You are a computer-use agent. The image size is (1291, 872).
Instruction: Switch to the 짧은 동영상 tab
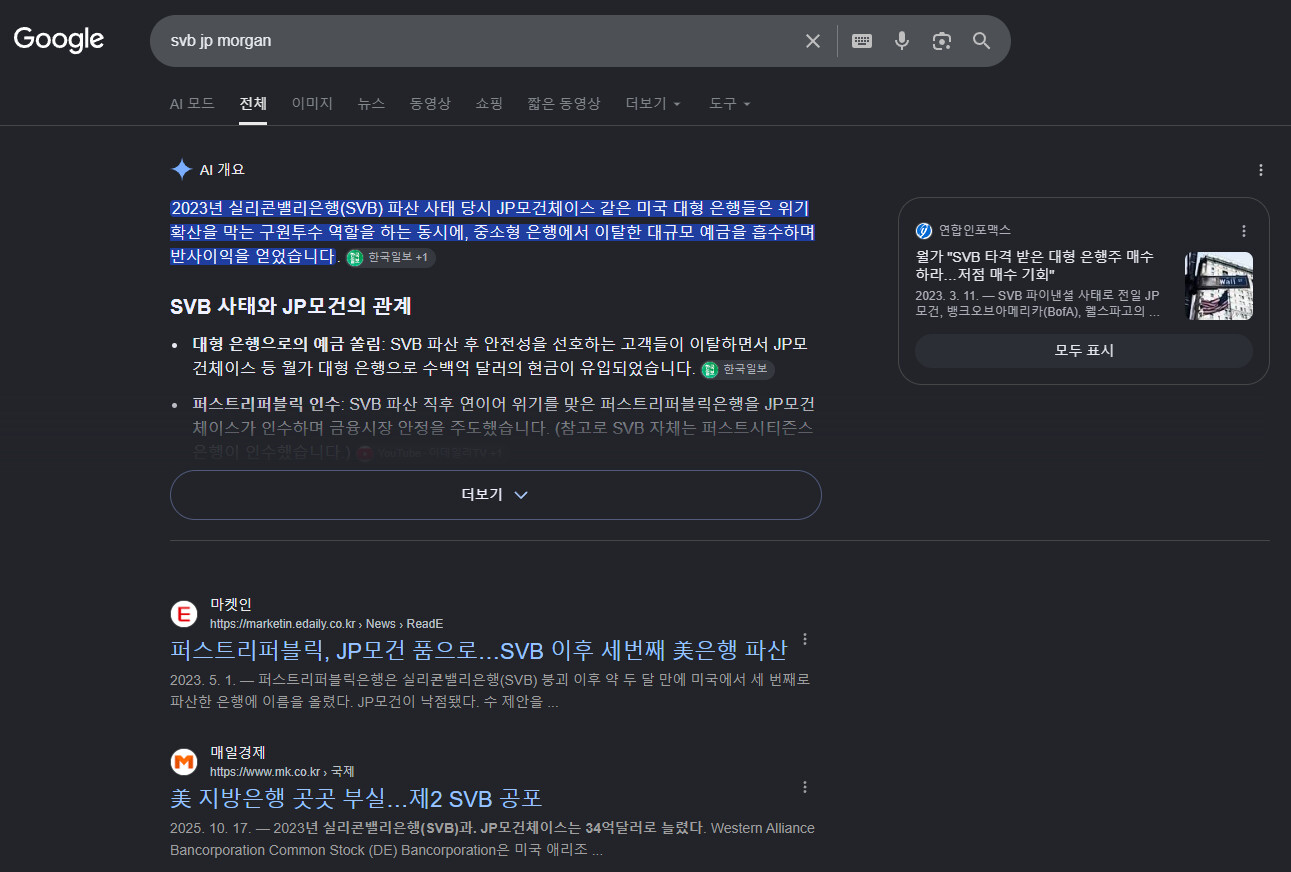(564, 104)
